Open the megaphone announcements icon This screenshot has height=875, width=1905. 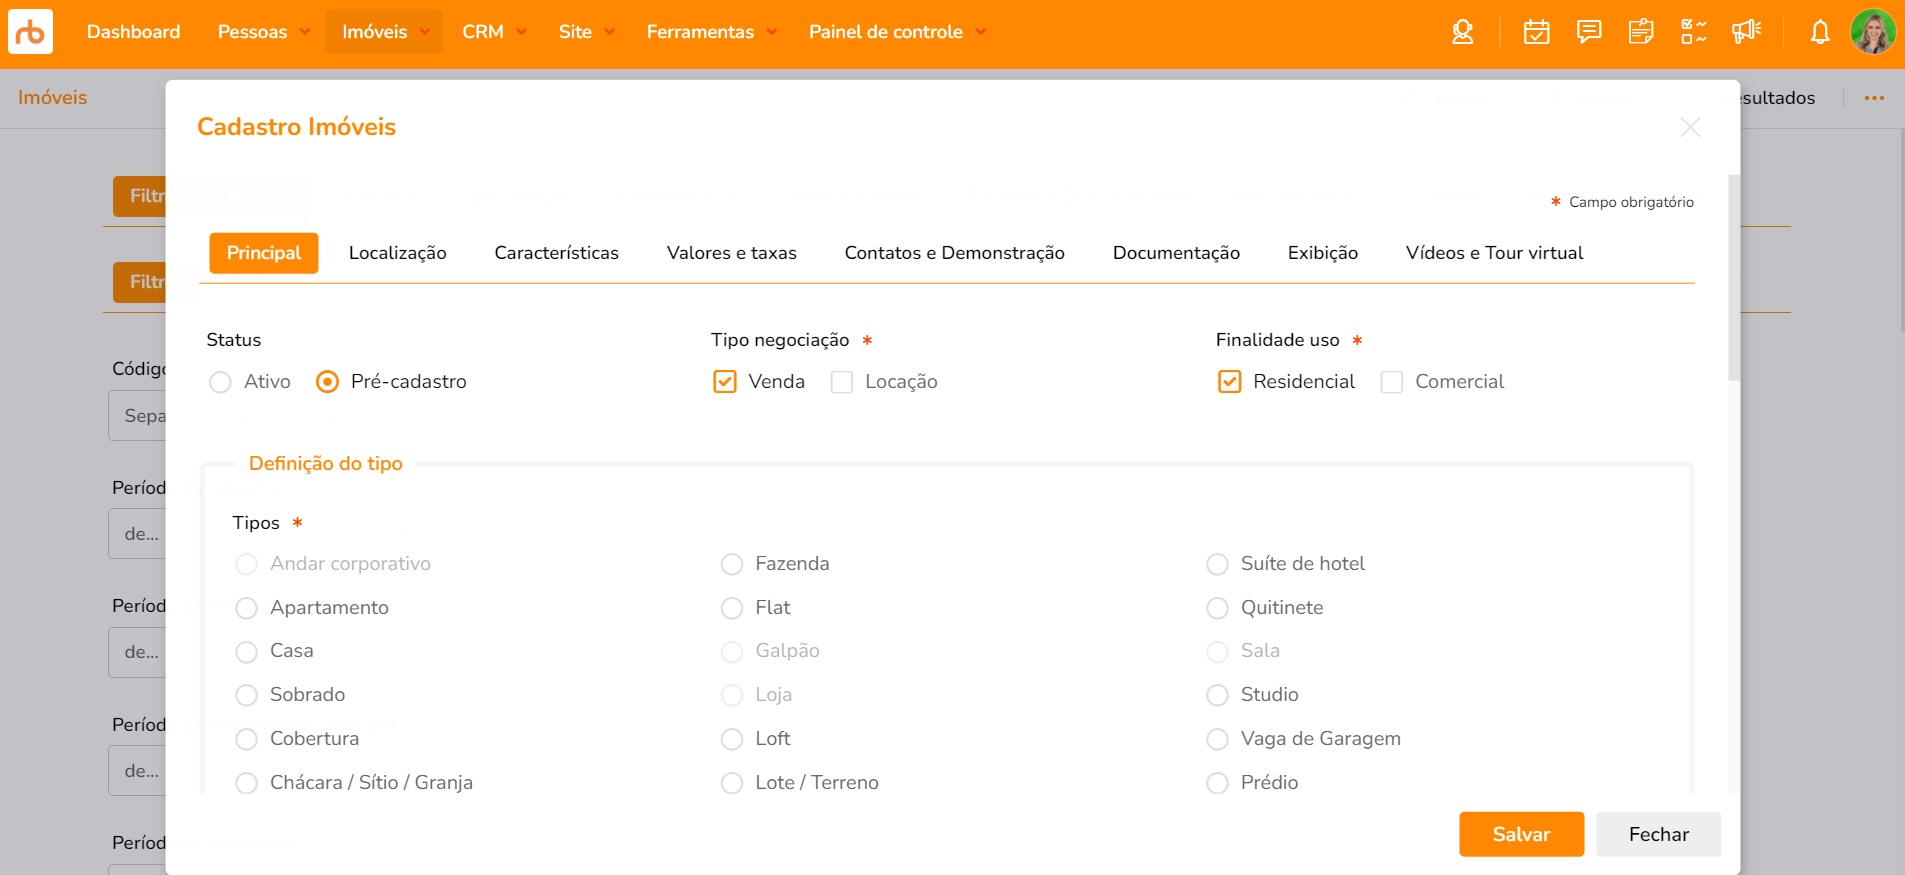[1746, 32]
